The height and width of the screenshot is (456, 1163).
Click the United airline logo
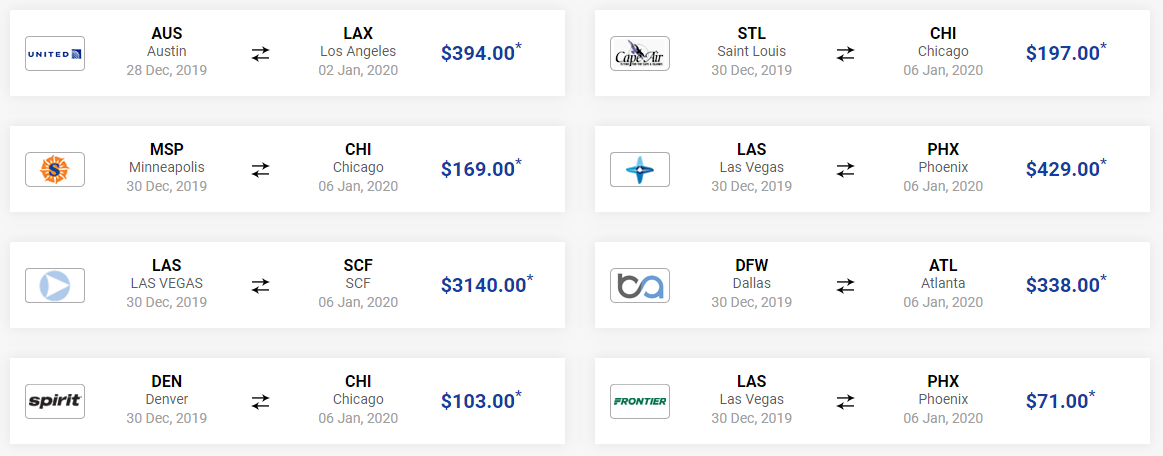click(x=55, y=53)
